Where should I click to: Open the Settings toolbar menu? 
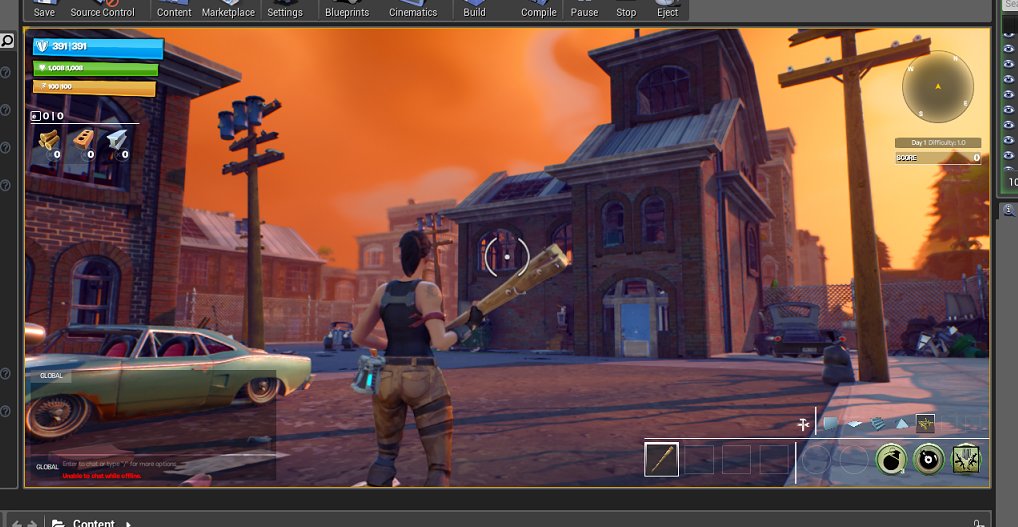[285, 9]
